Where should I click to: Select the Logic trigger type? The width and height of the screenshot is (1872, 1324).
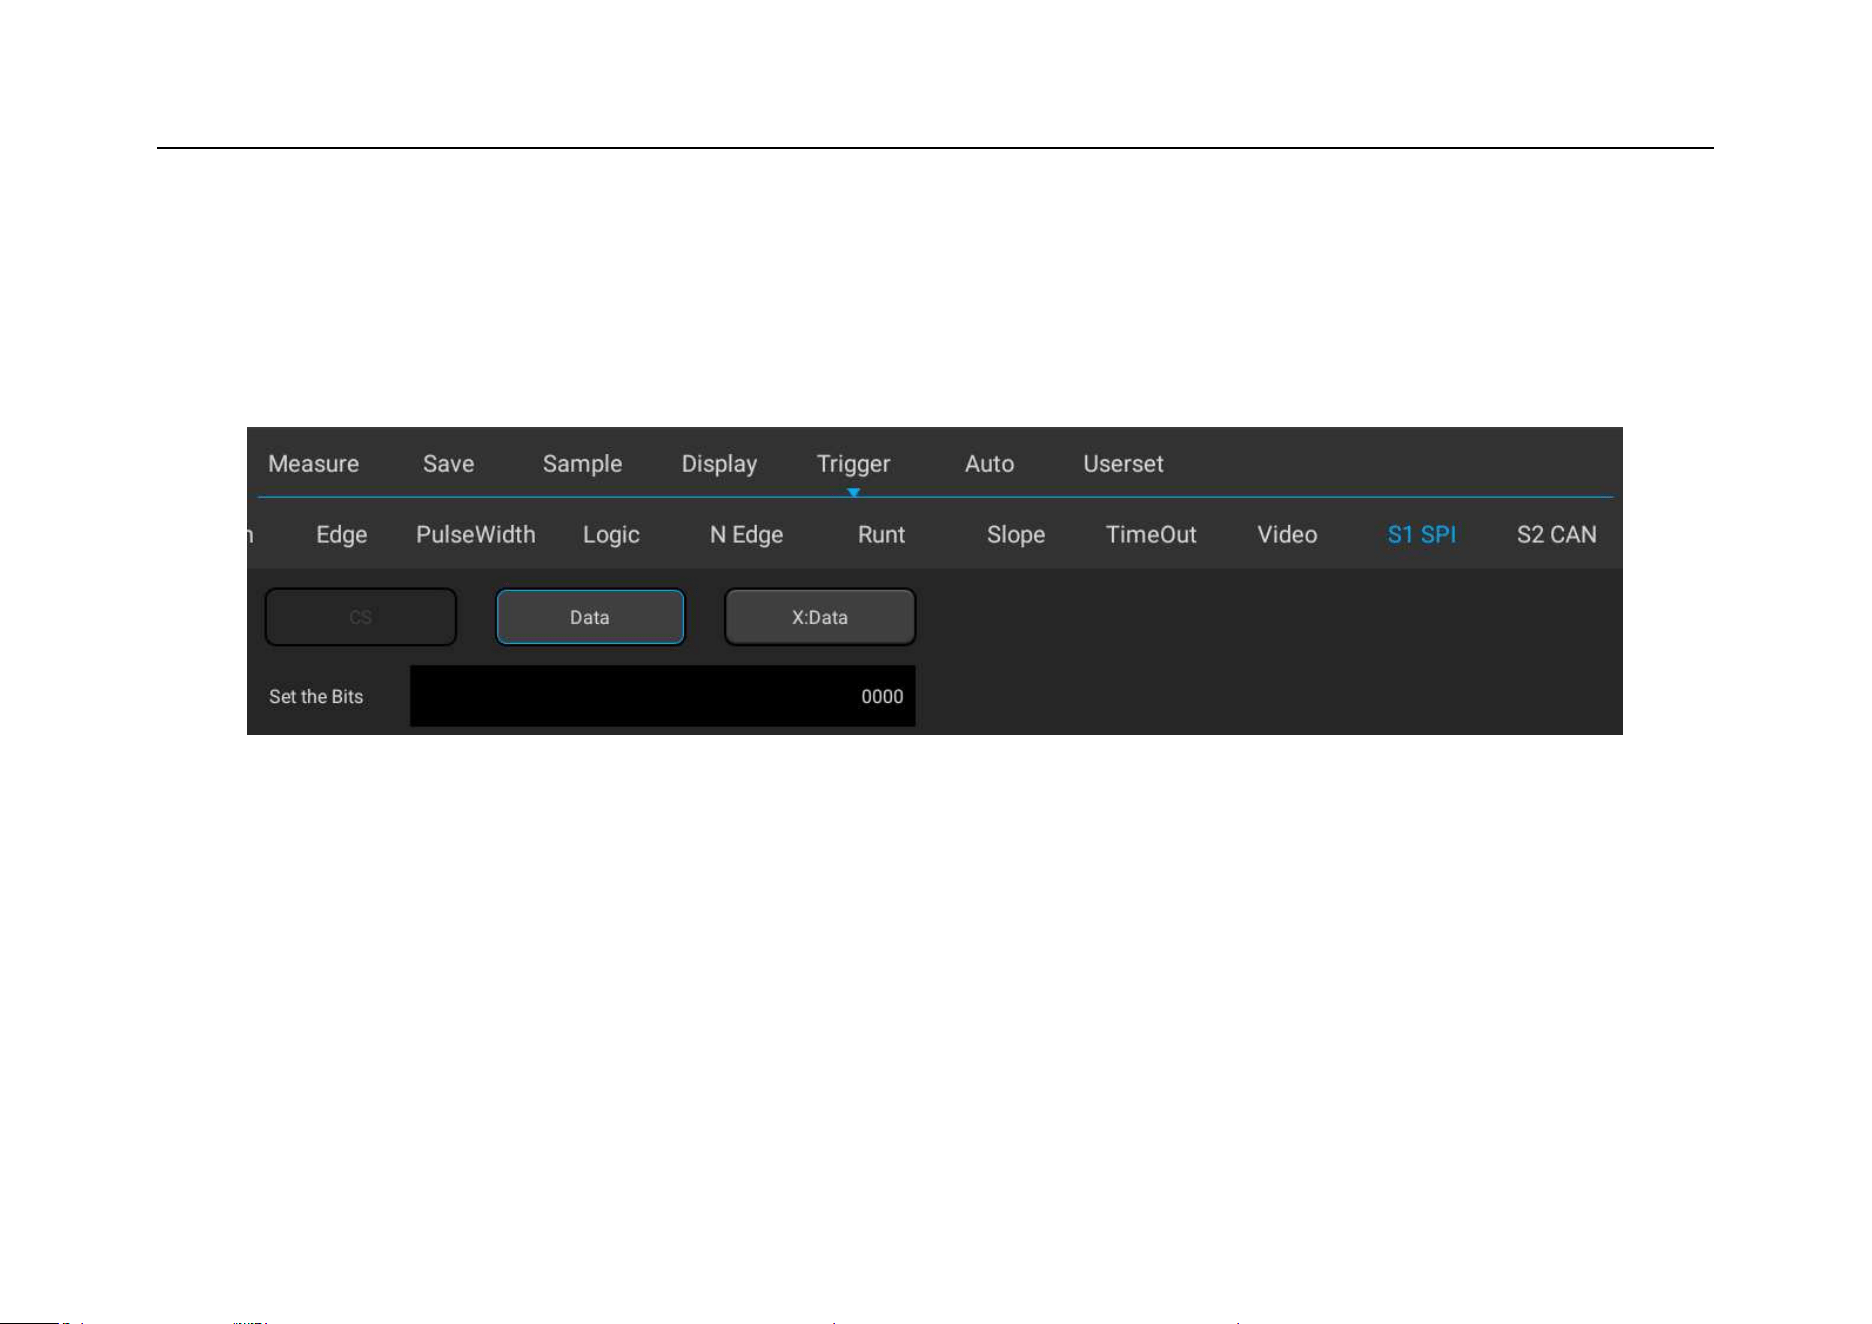[611, 535]
